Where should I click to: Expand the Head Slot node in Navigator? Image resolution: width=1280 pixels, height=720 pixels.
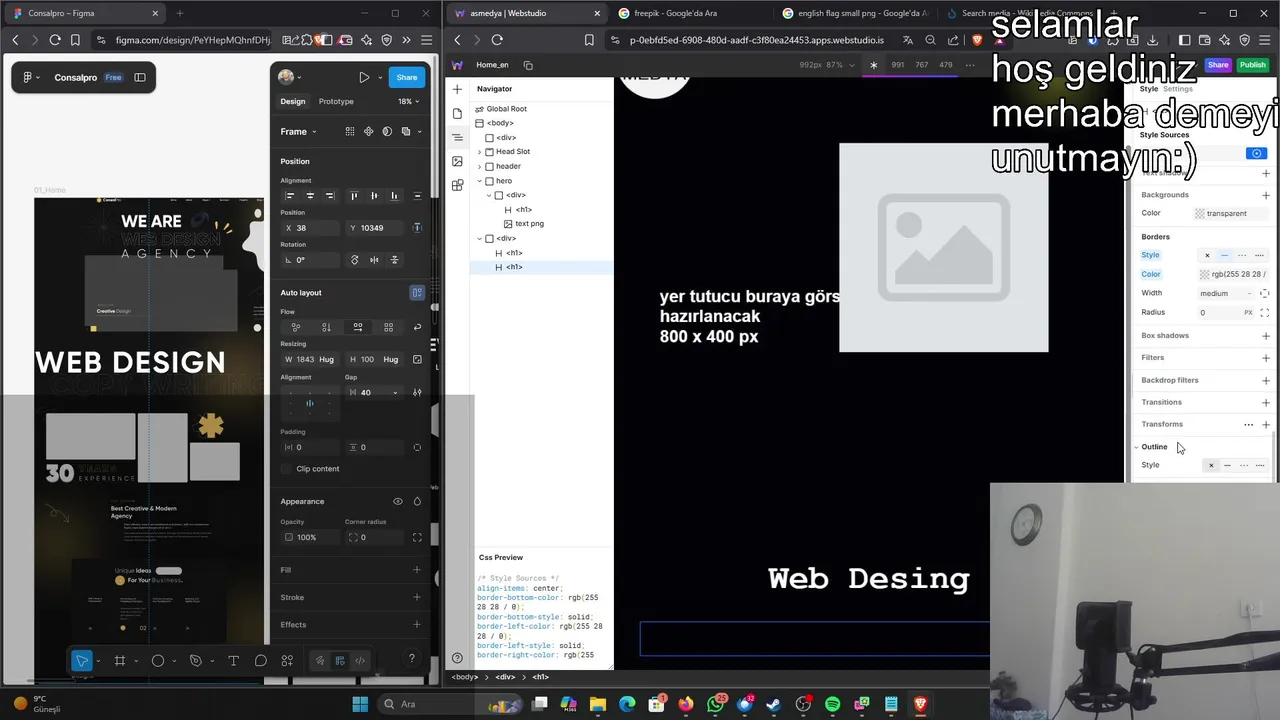(479, 152)
